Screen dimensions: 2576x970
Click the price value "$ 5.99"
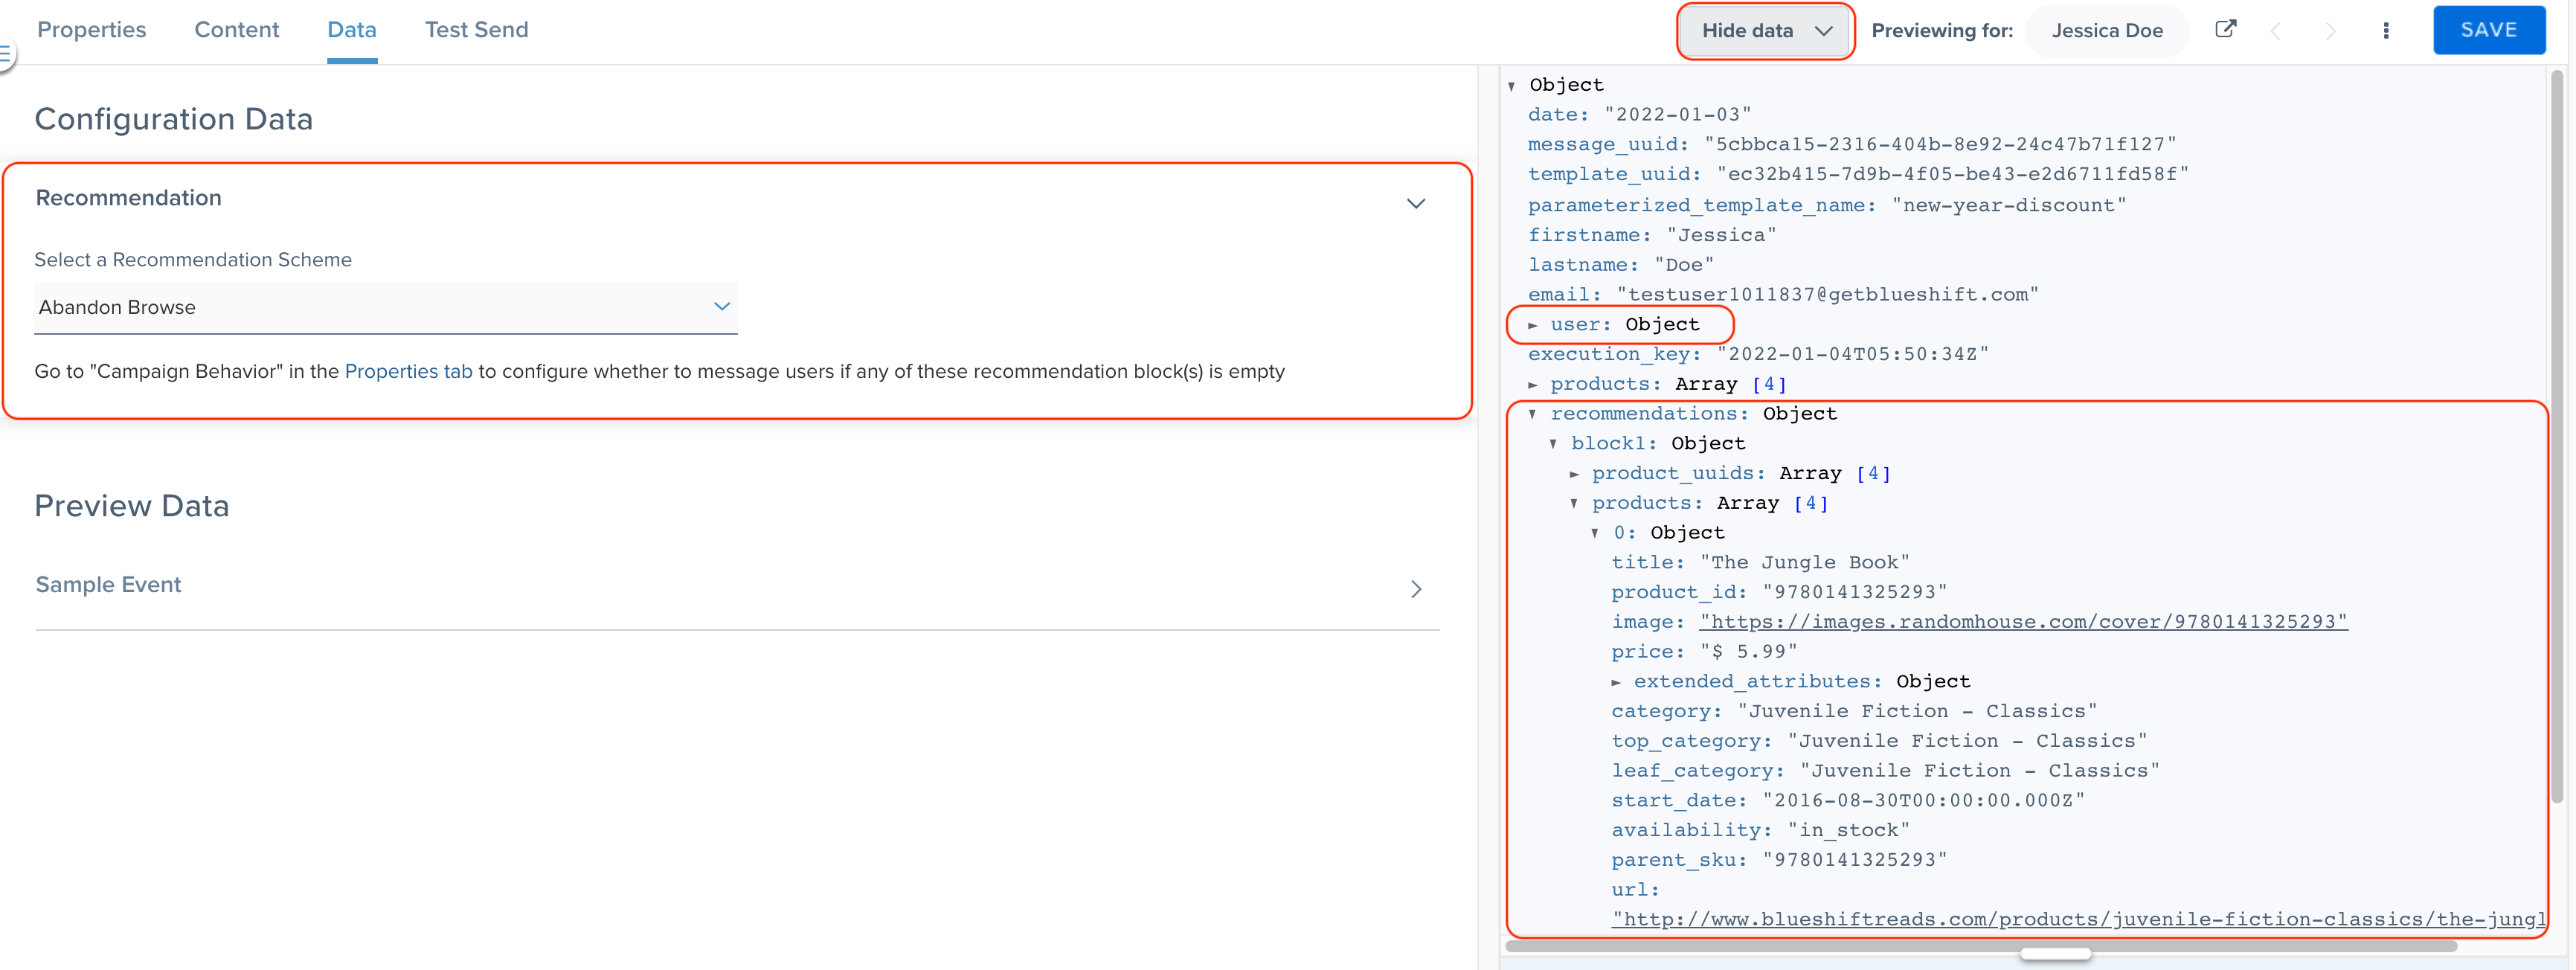1748,652
